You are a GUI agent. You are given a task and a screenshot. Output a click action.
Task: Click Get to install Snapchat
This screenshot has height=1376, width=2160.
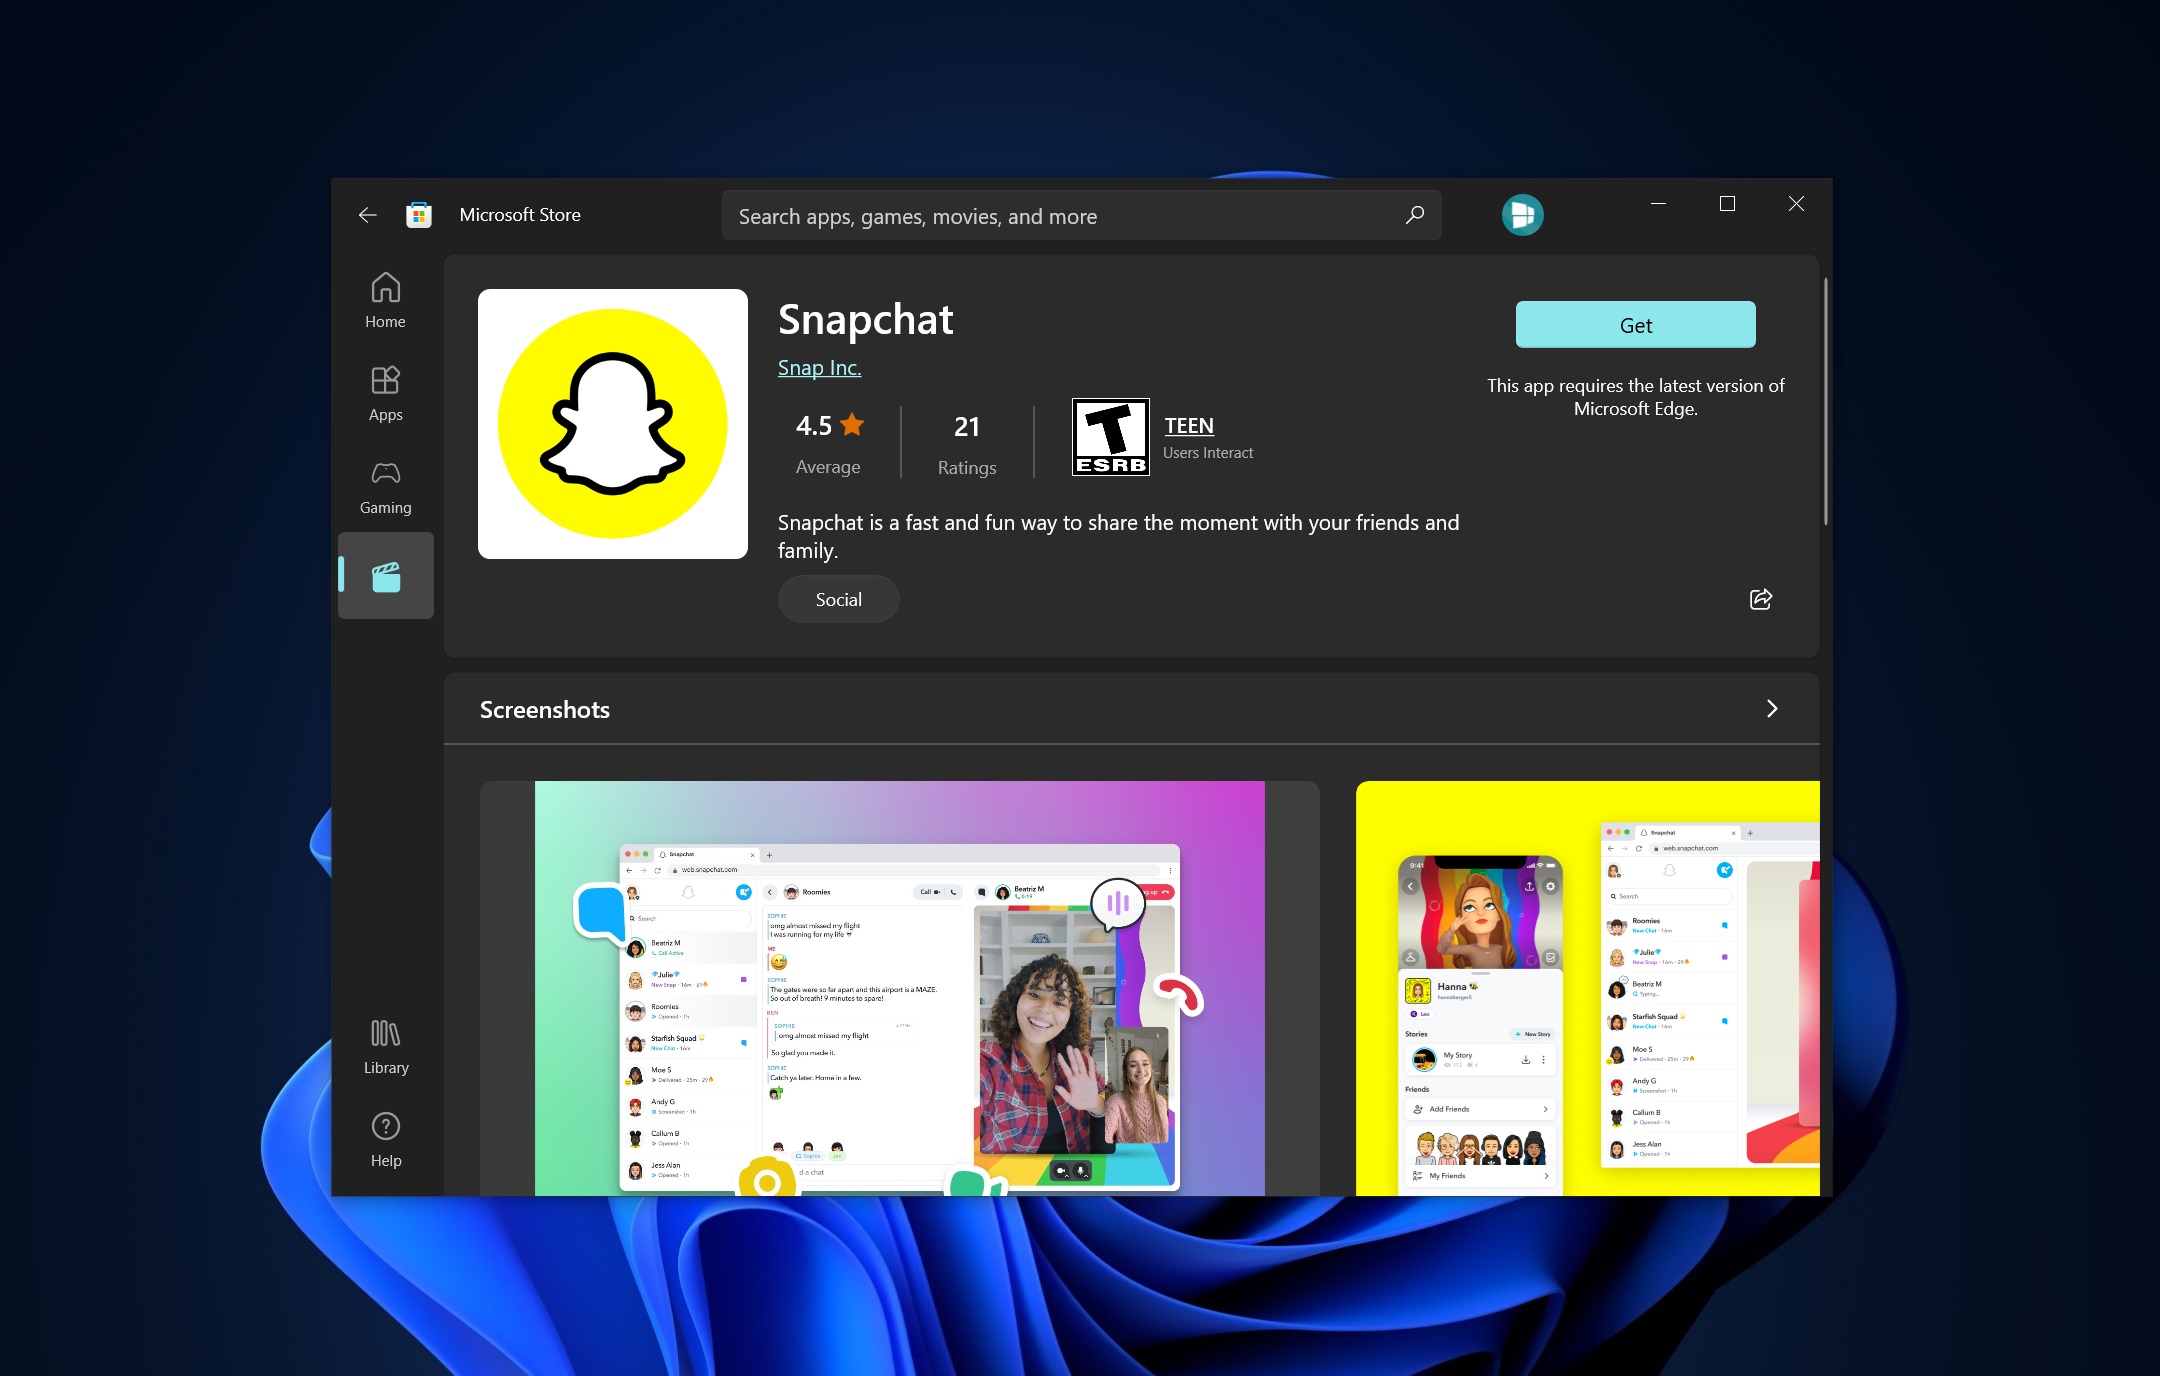(1636, 325)
